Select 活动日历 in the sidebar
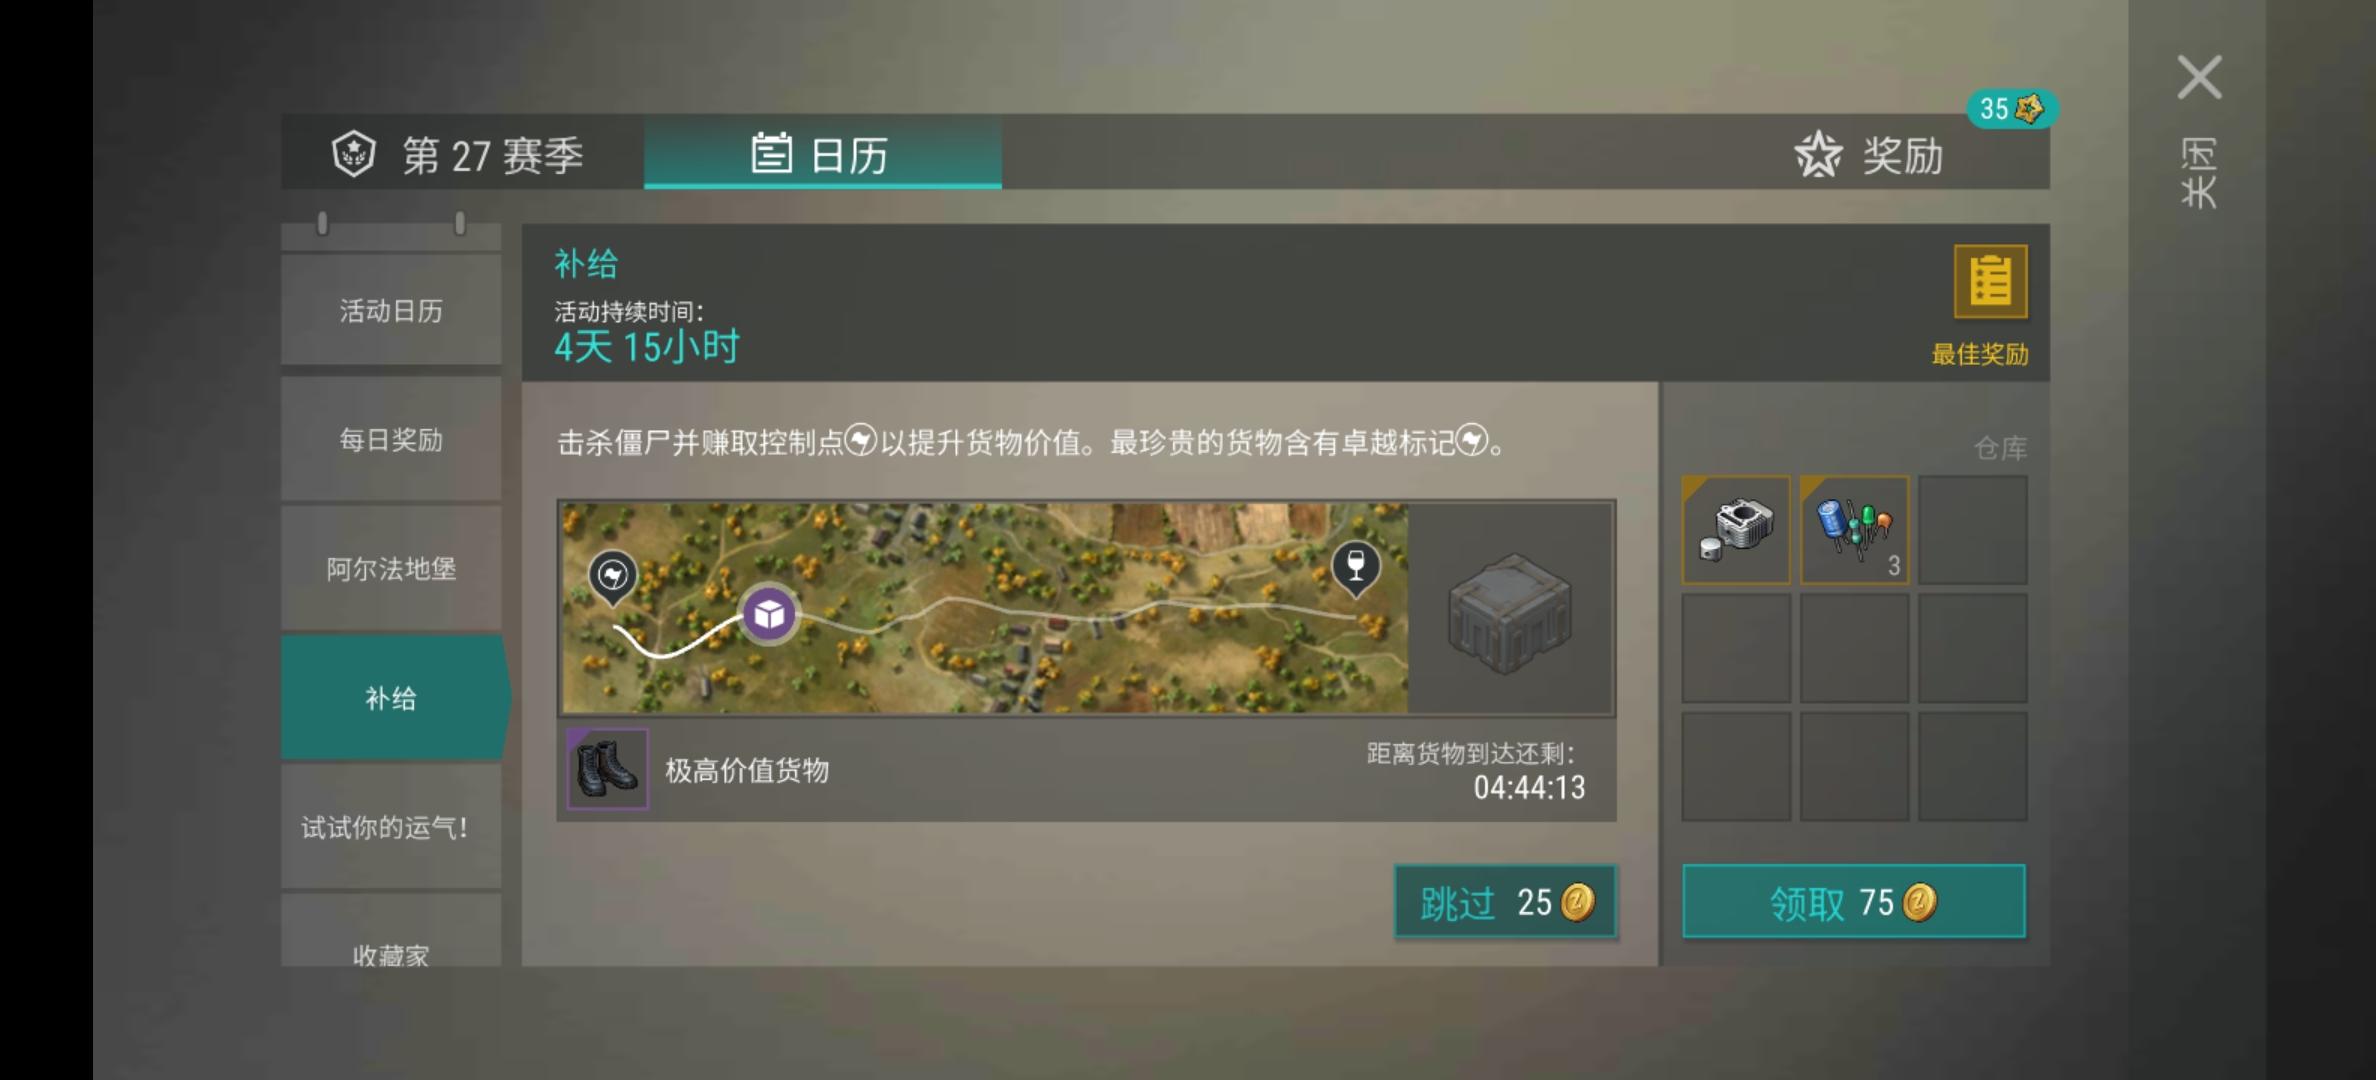This screenshot has height=1080, width=2376. pos(391,310)
